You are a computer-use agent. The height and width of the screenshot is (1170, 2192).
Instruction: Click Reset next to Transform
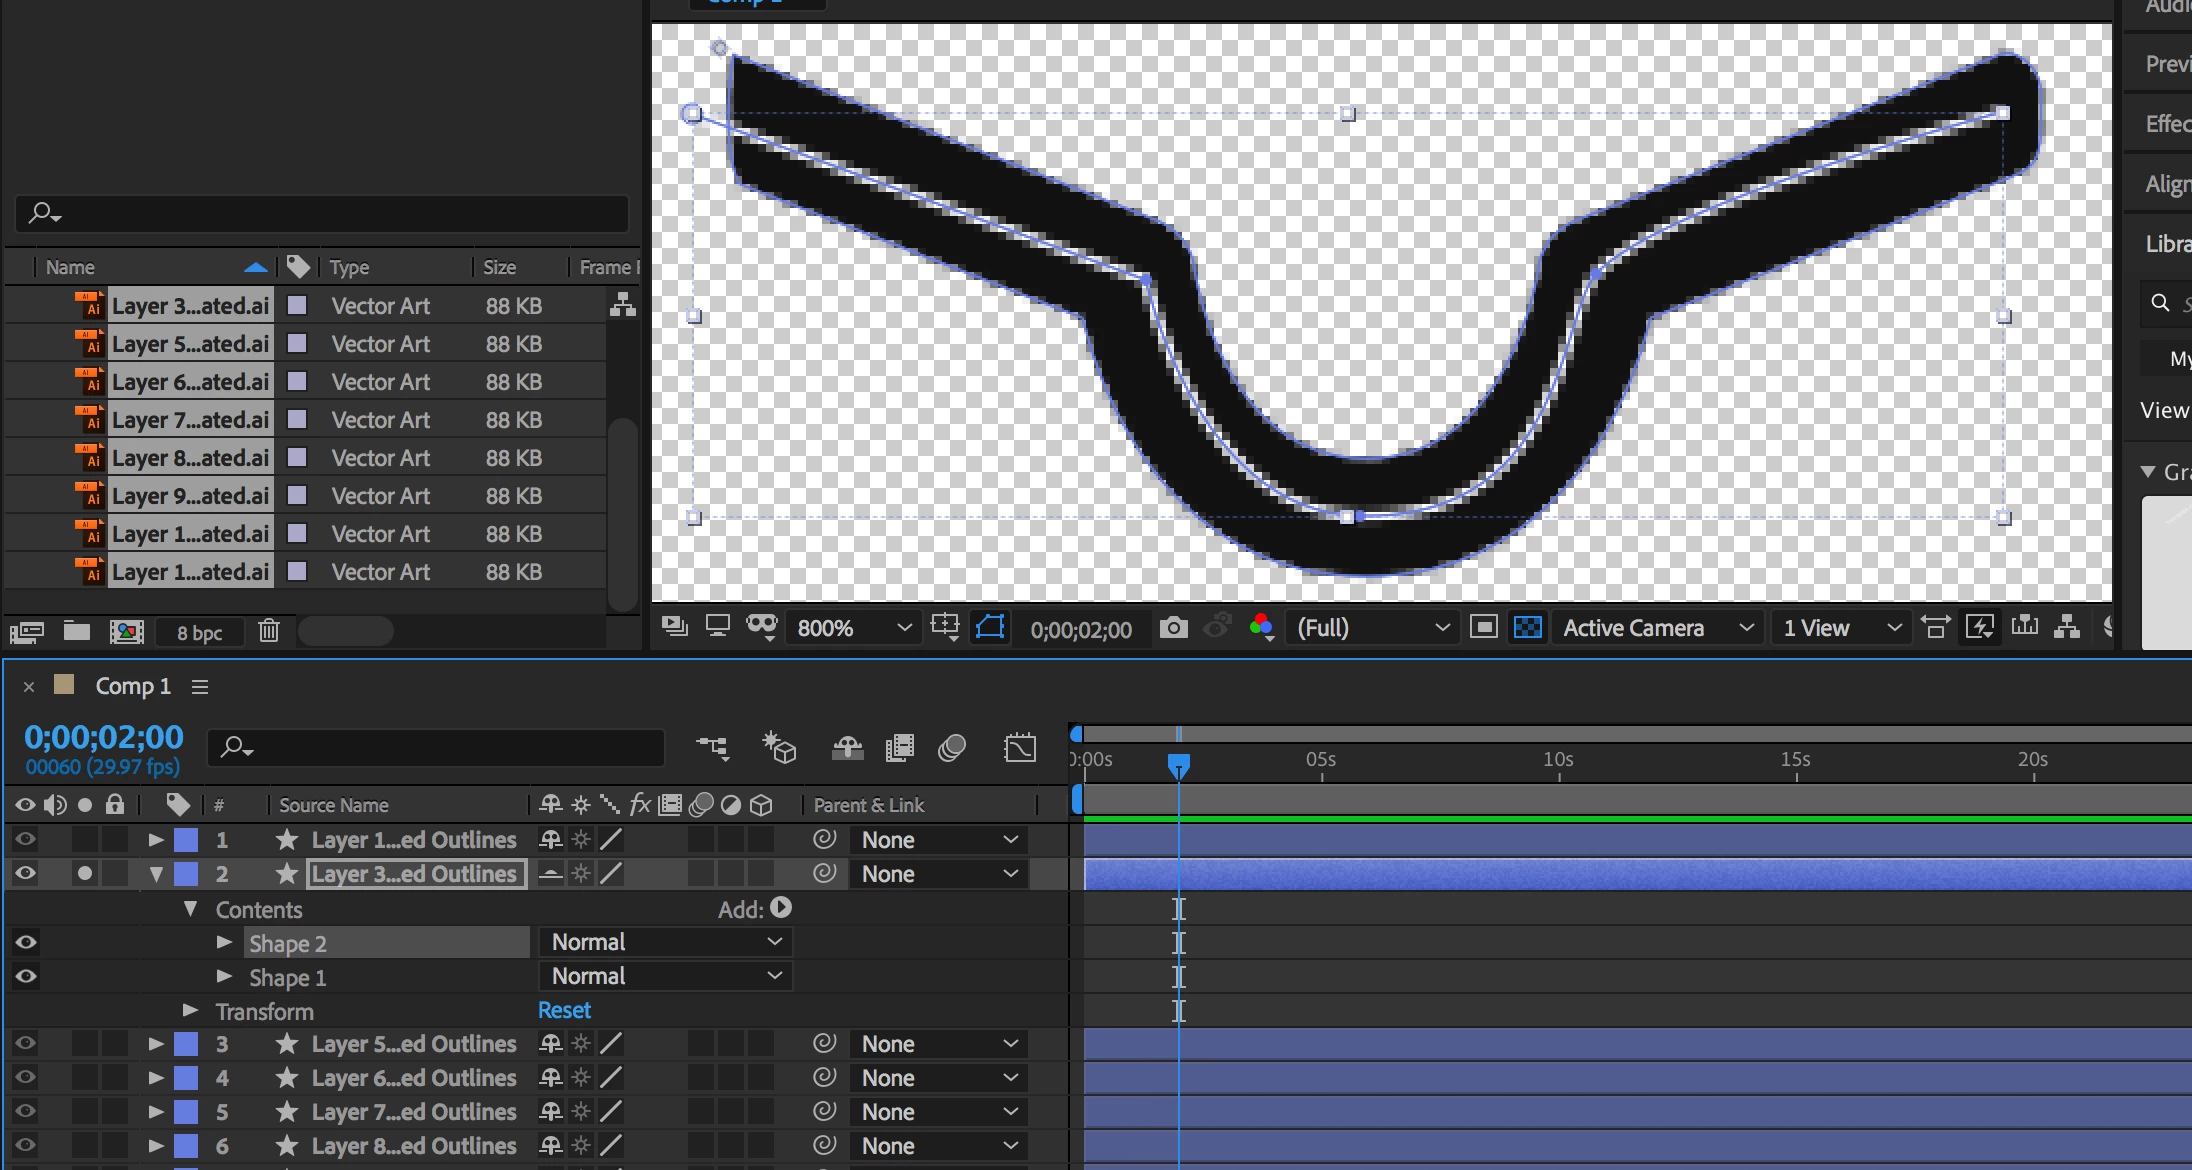click(564, 1011)
